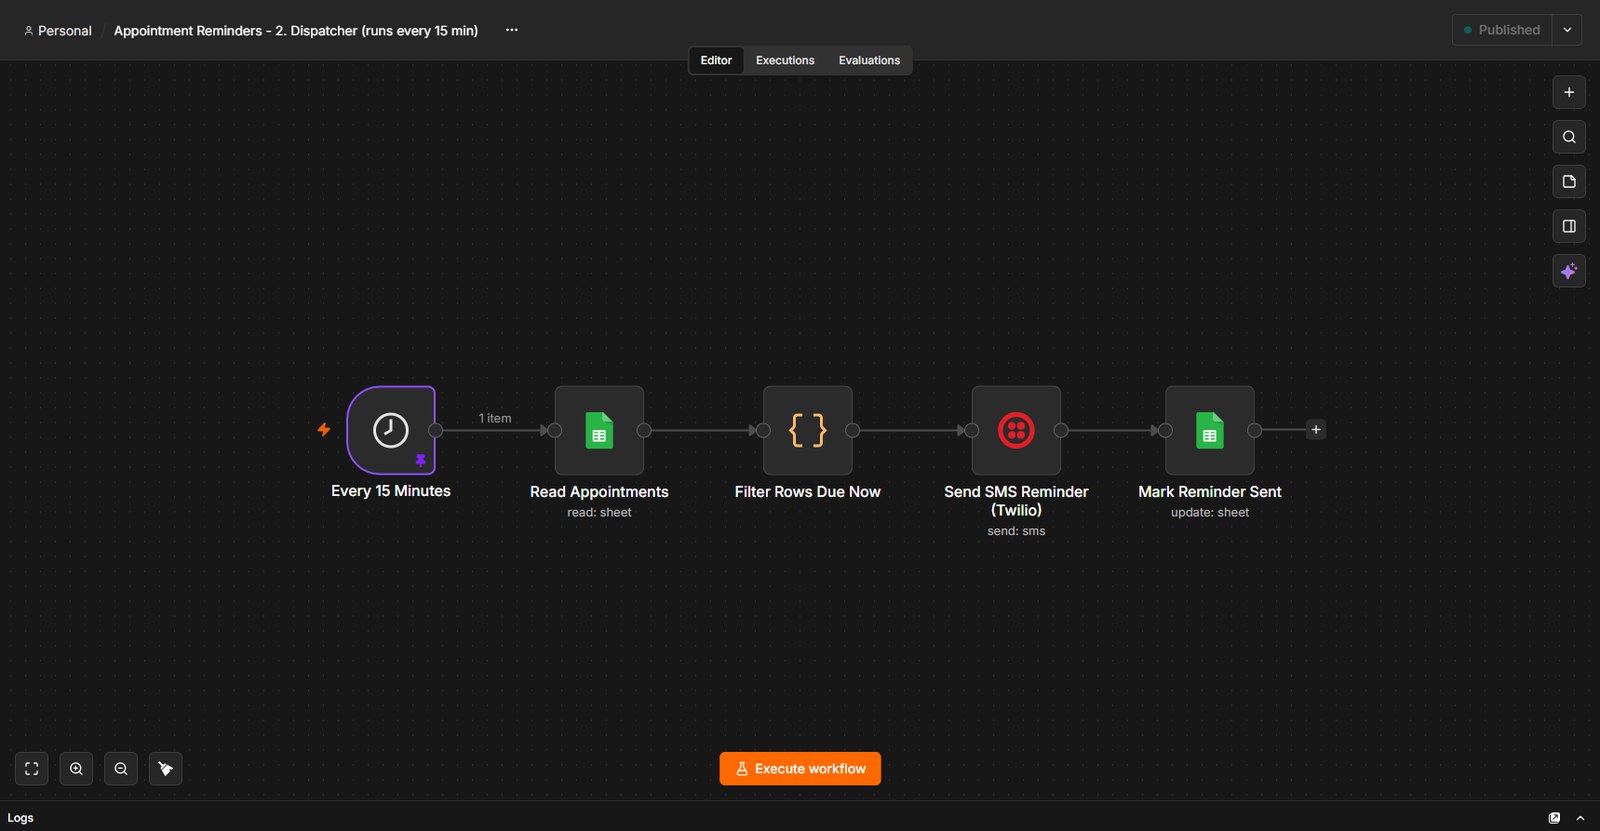The height and width of the screenshot is (831, 1600).
Task: Open the Read Appointments Google Sheets node
Action: [599, 430]
